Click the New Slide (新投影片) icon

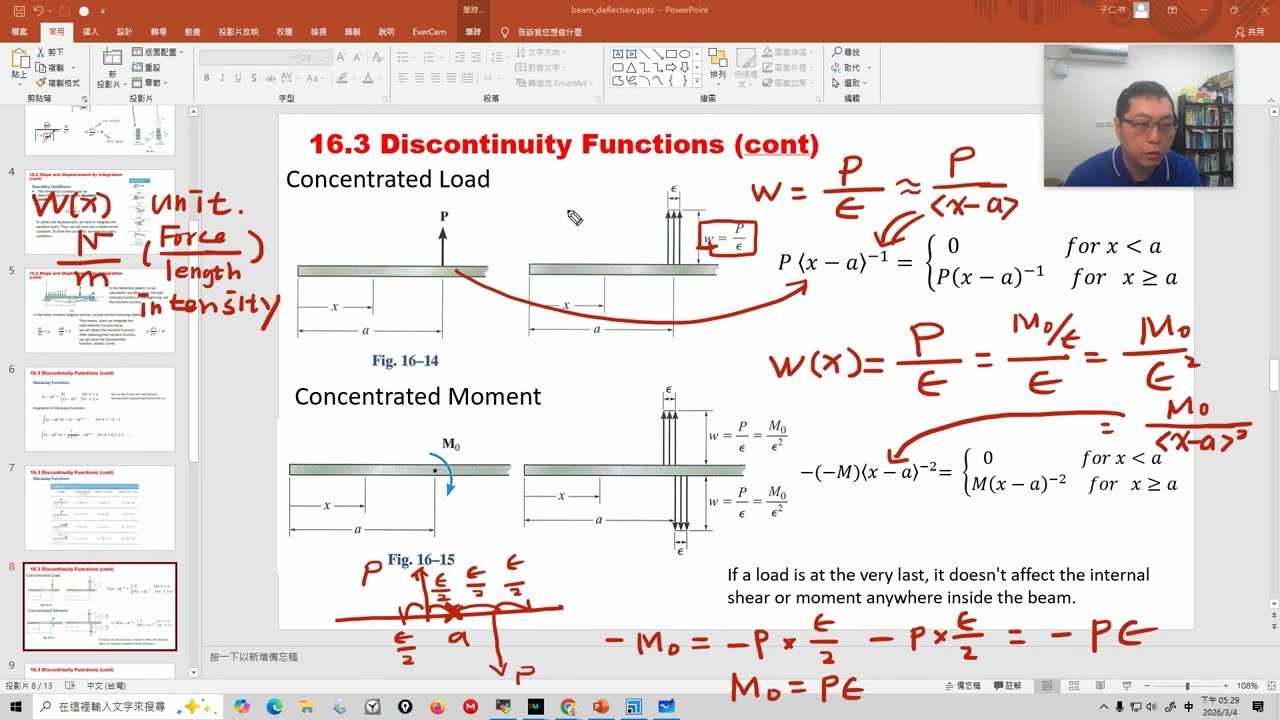tap(113, 58)
